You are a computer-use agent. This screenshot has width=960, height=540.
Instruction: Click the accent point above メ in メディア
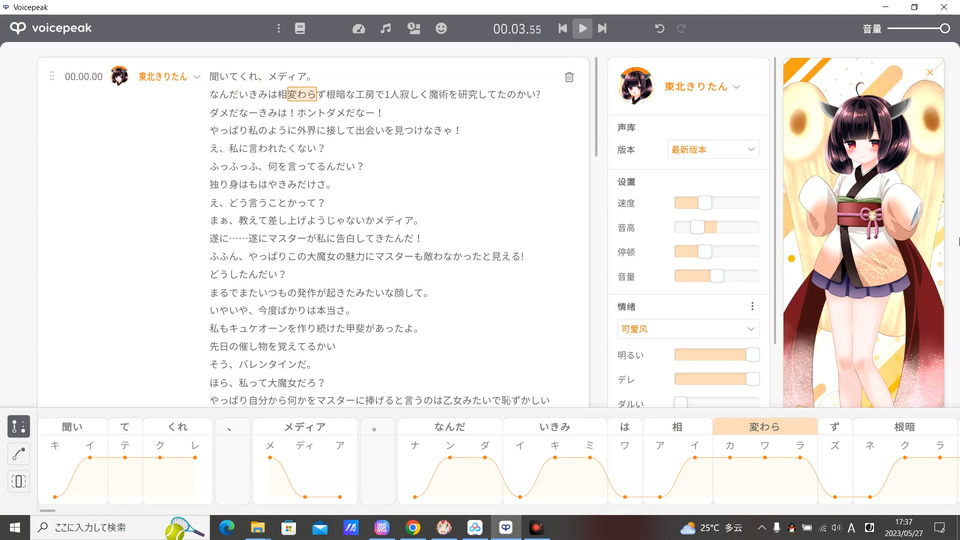[x=270, y=457]
